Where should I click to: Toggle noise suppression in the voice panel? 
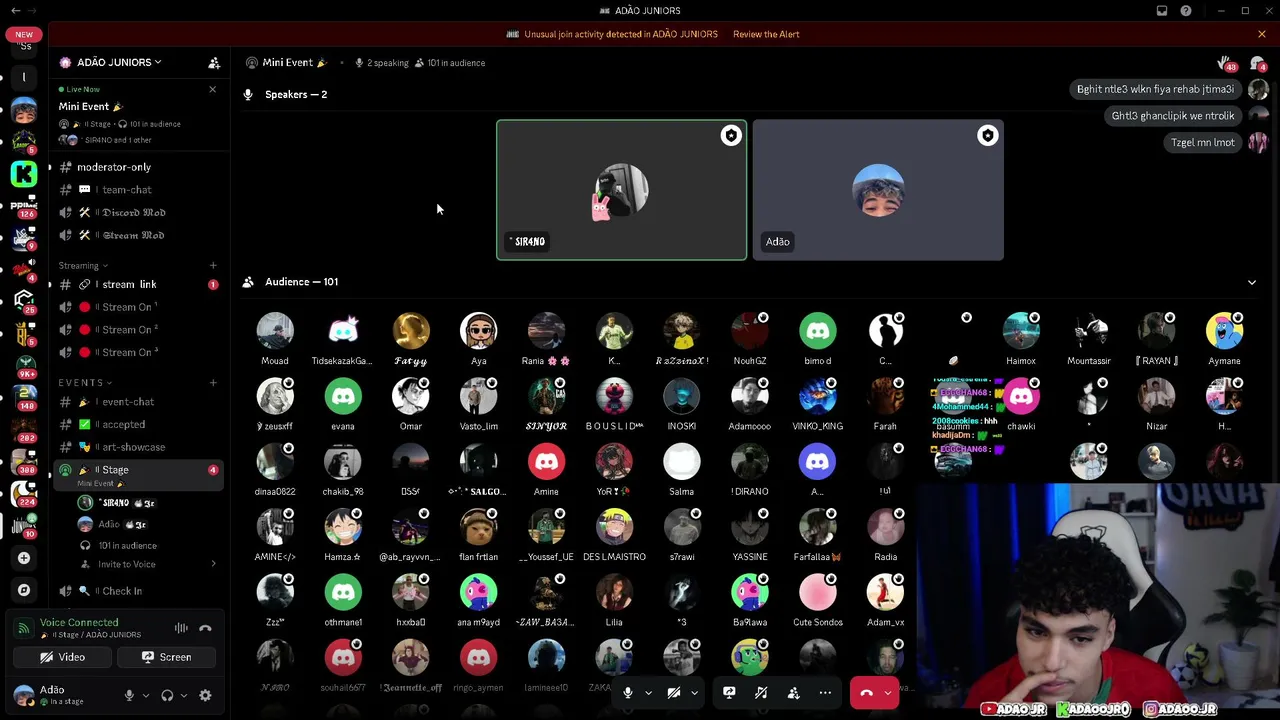pyautogui.click(x=181, y=628)
